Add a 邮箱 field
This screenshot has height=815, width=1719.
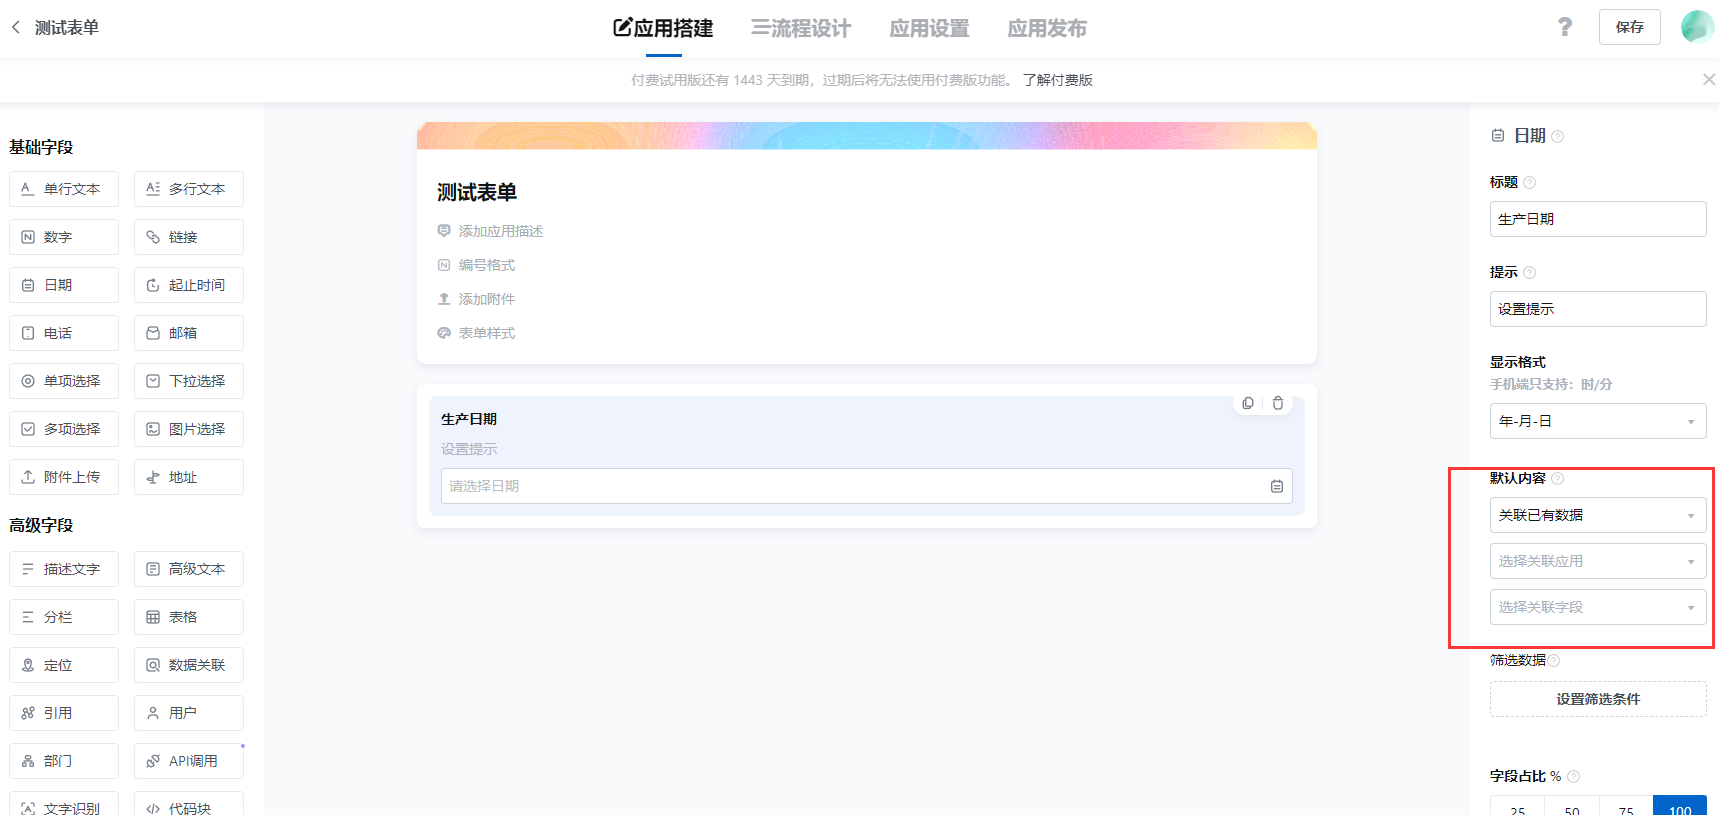coord(189,333)
